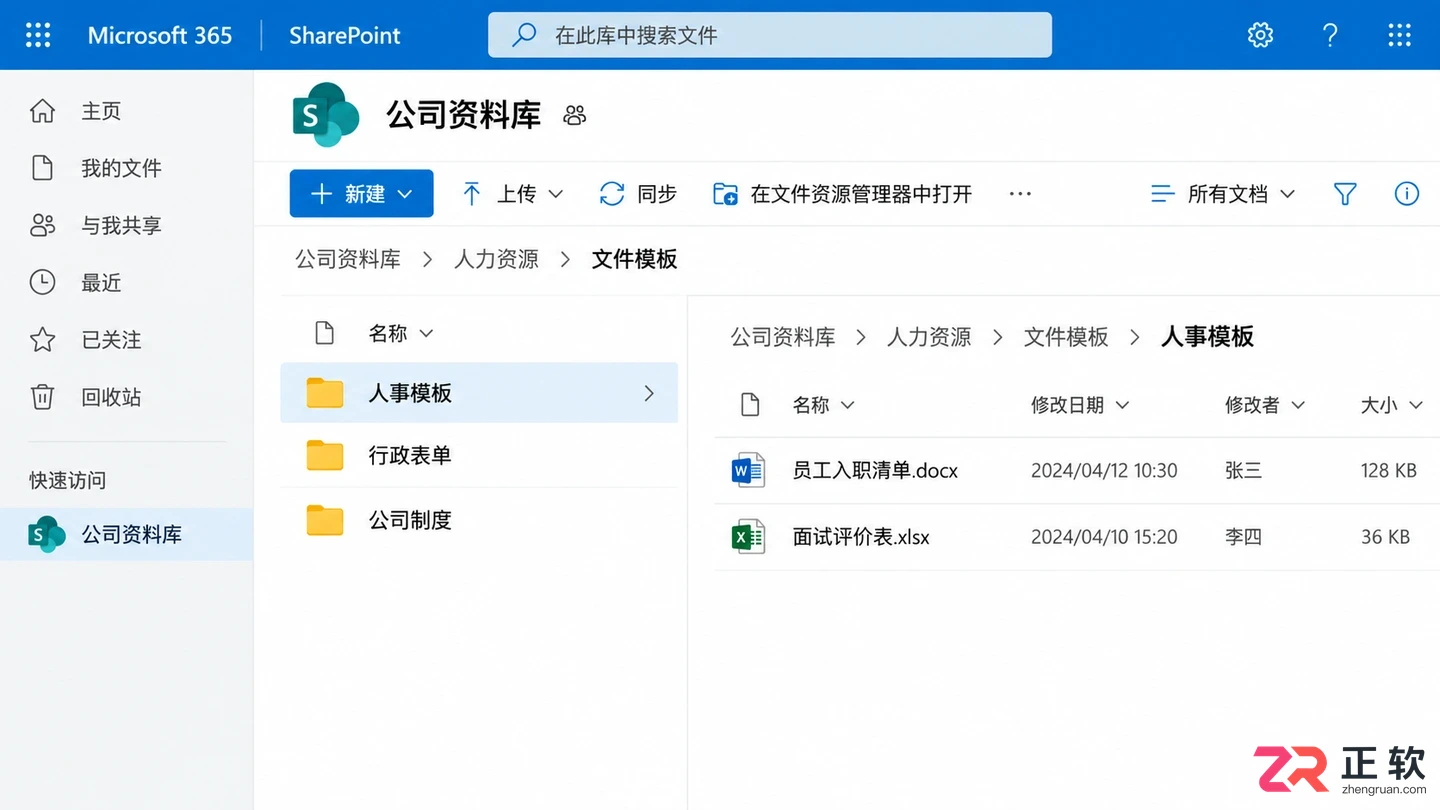Open the details info pane icon
1440x810 pixels.
coord(1407,194)
